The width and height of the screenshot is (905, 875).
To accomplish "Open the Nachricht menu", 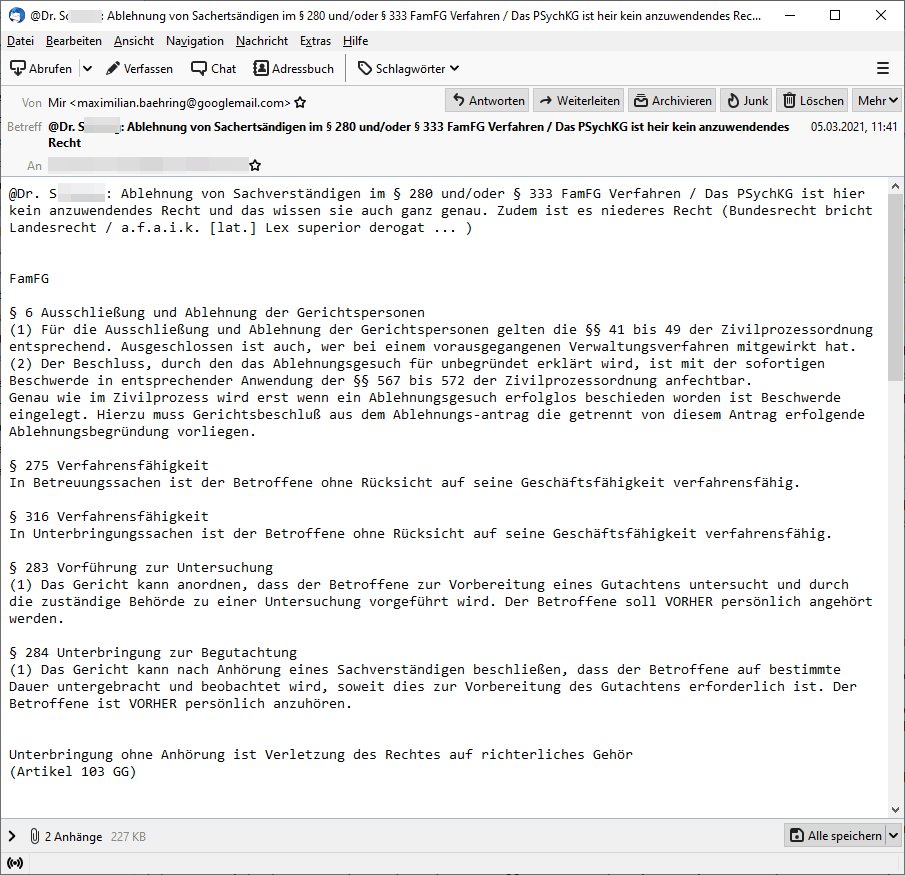I will 262,41.
